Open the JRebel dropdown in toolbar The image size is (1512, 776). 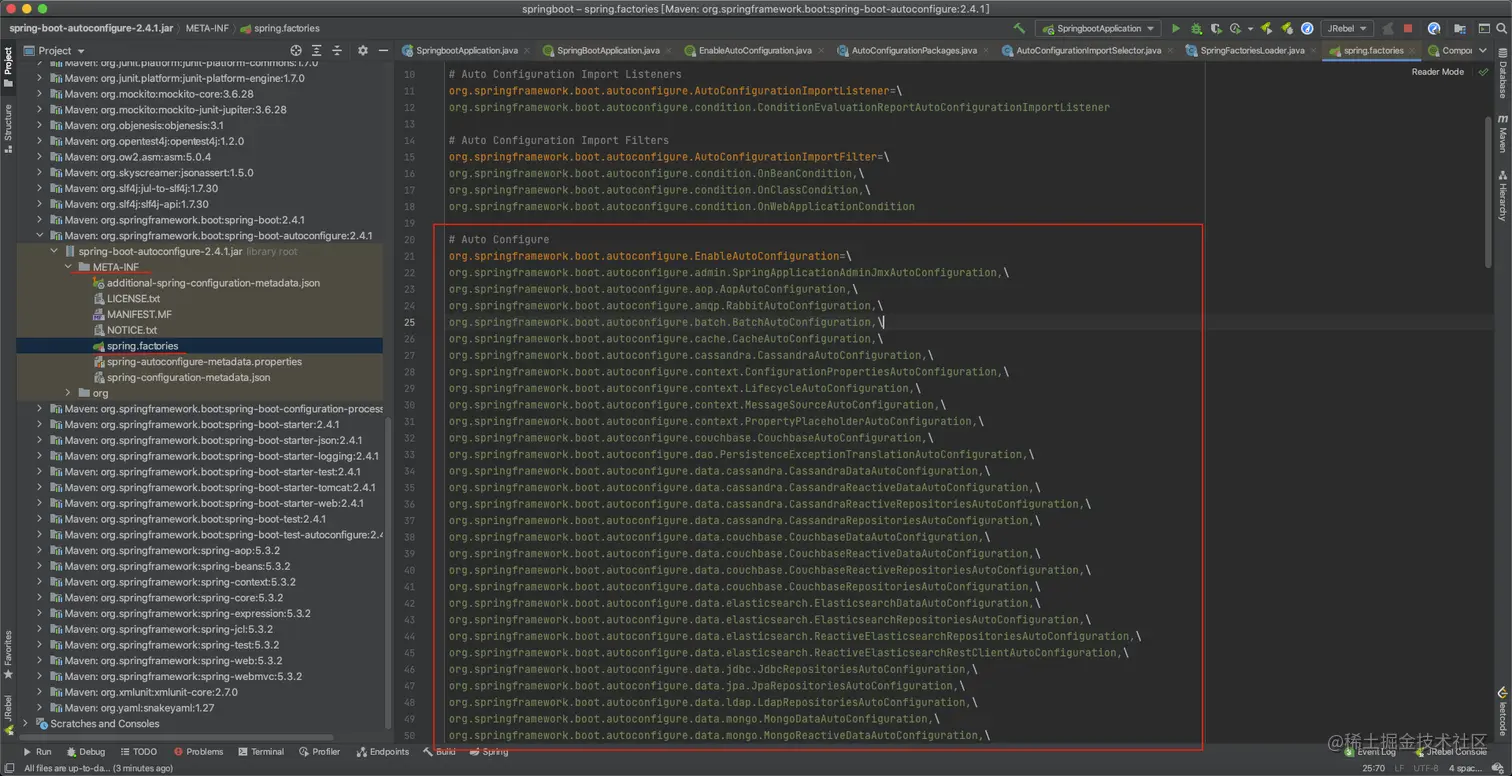1346,29
